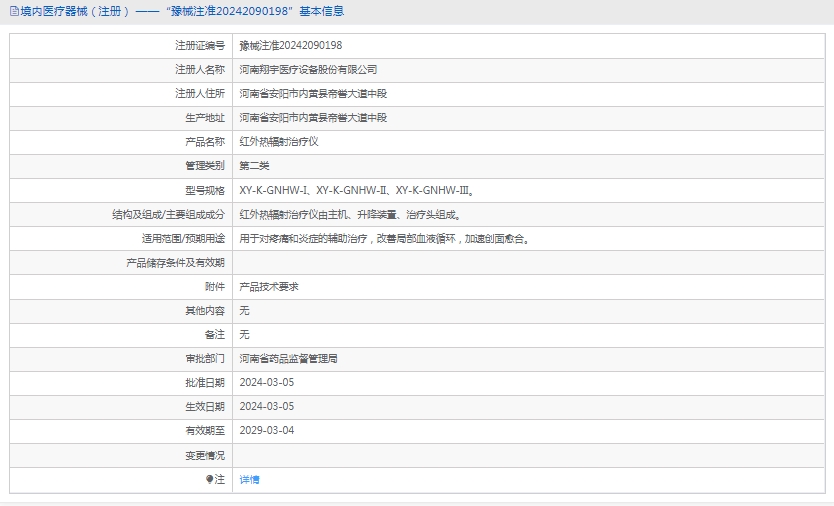Click product name 红外热辐射治疗仪
This screenshot has width=834, height=506.
[278, 142]
